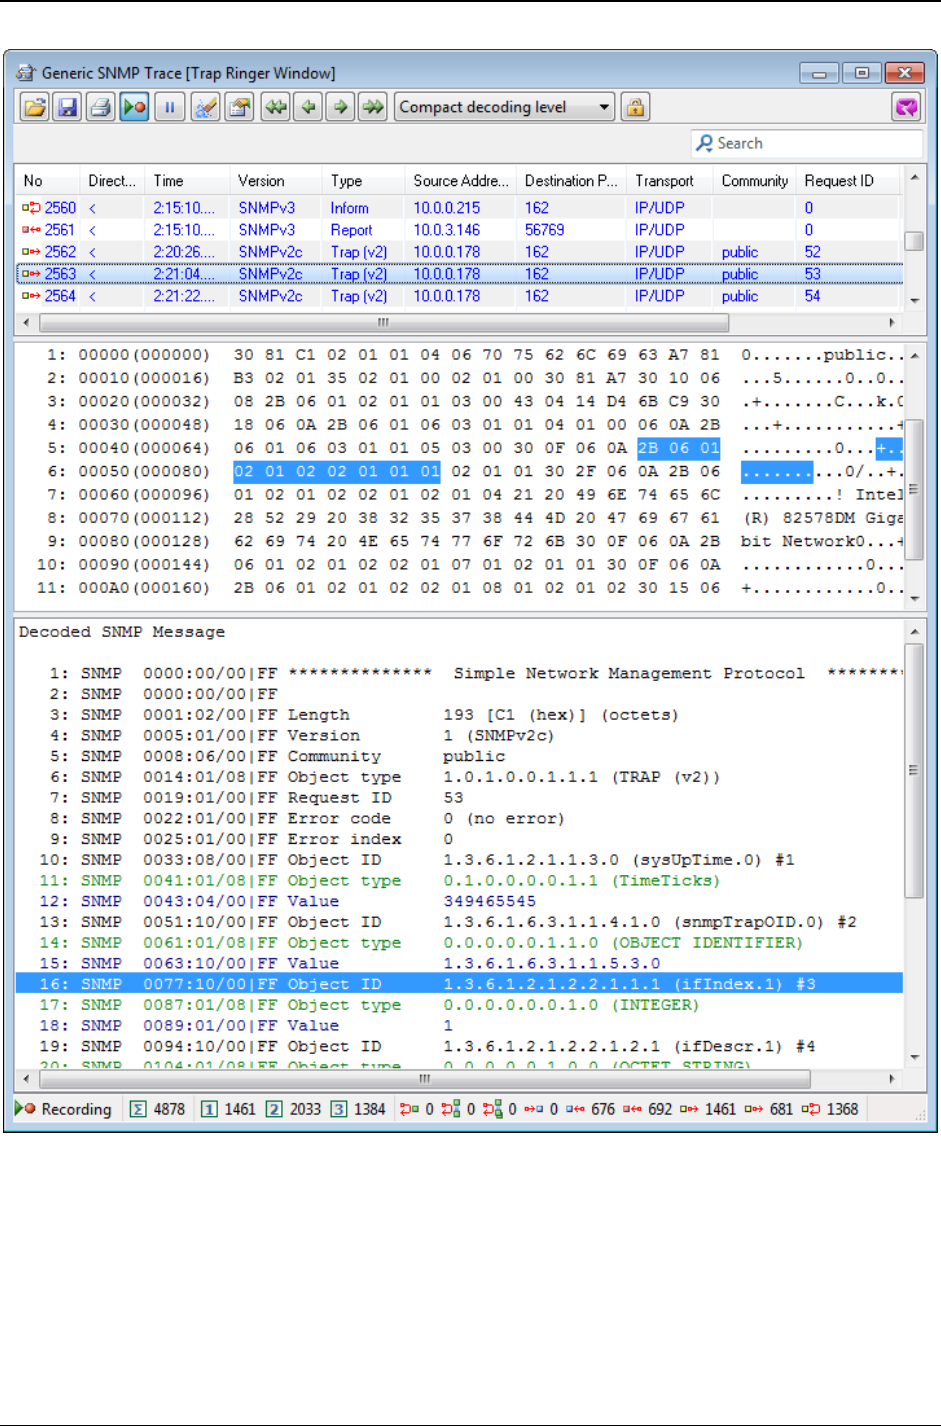Select decoded line 13 snmpTrapOID.0
Image resolution: width=941 pixels, height=1426 pixels.
click(x=459, y=922)
